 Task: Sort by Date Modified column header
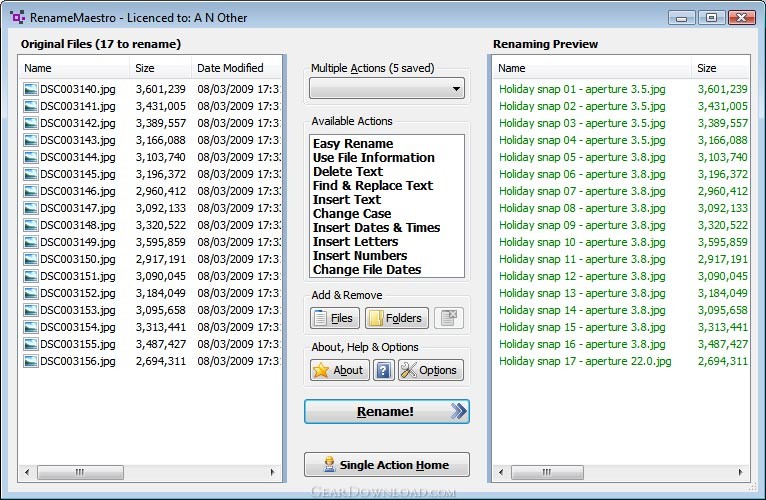click(236, 68)
